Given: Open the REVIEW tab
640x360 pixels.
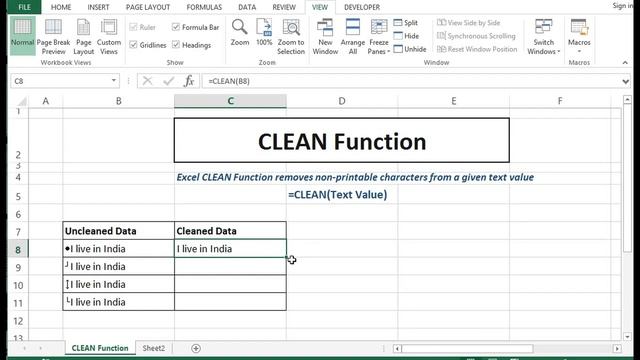Looking at the screenshot, I should (x=284, y=7).
